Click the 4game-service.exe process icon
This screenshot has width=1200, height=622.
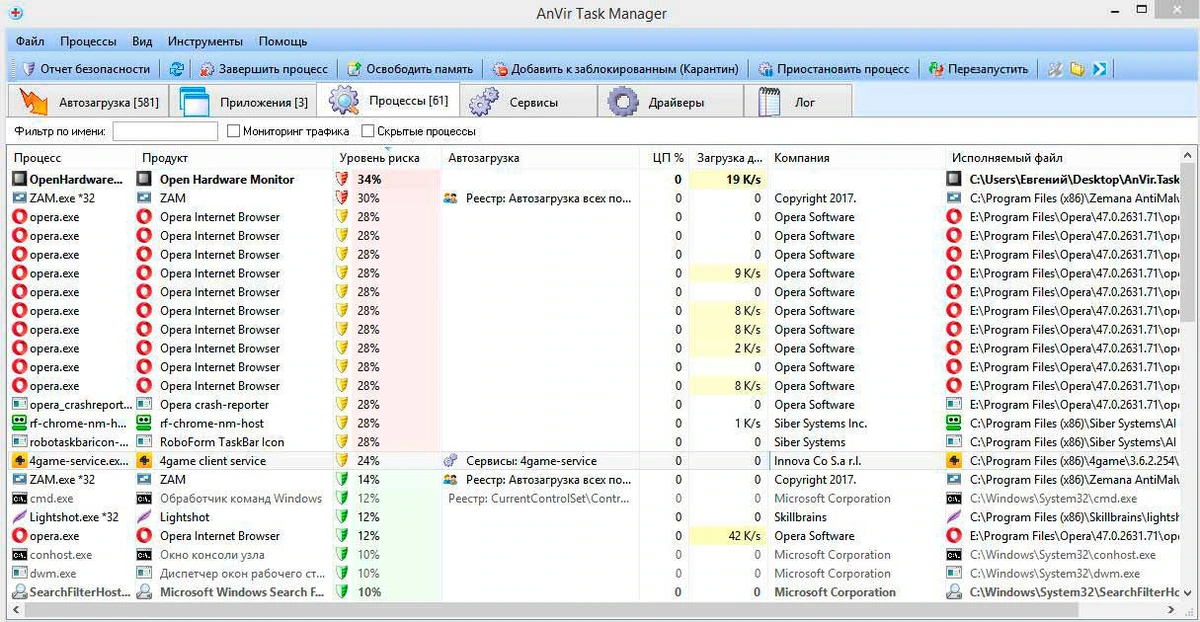19,461
